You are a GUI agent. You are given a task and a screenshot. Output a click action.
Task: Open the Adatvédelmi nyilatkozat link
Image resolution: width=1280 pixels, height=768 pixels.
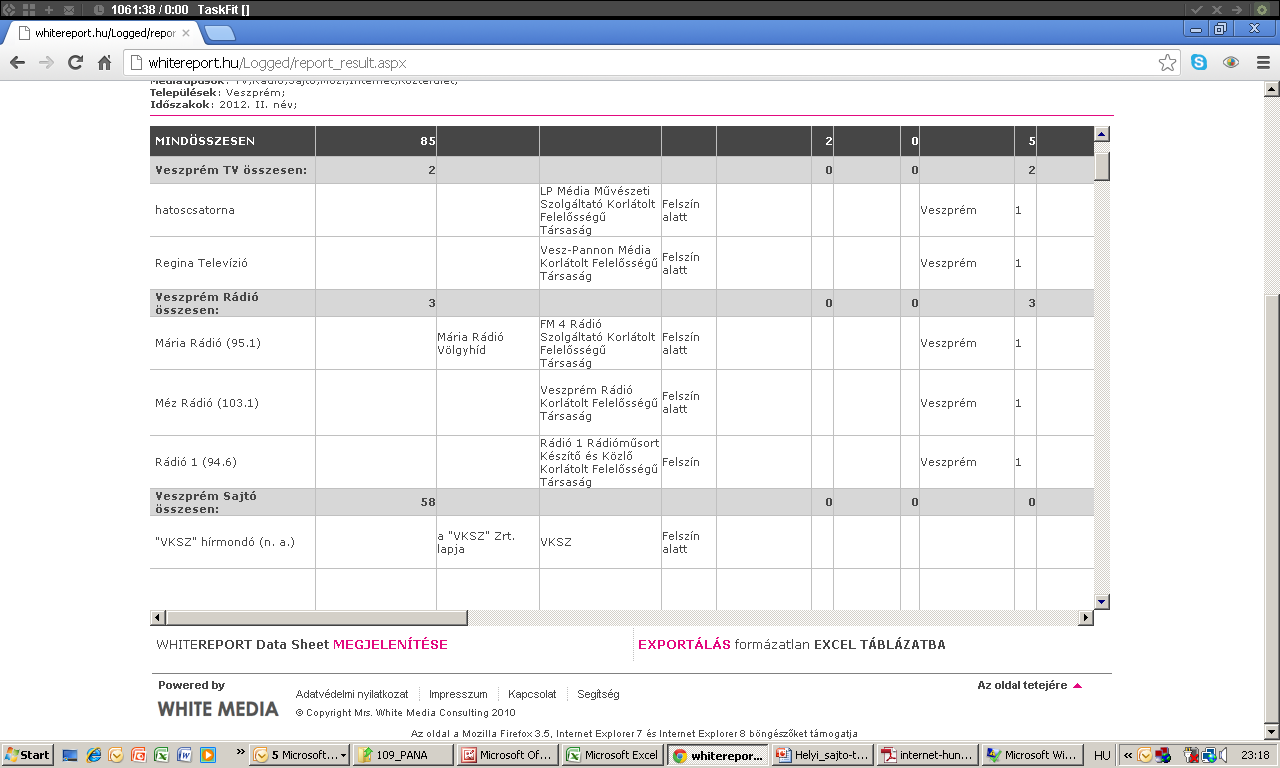(352, 694)
